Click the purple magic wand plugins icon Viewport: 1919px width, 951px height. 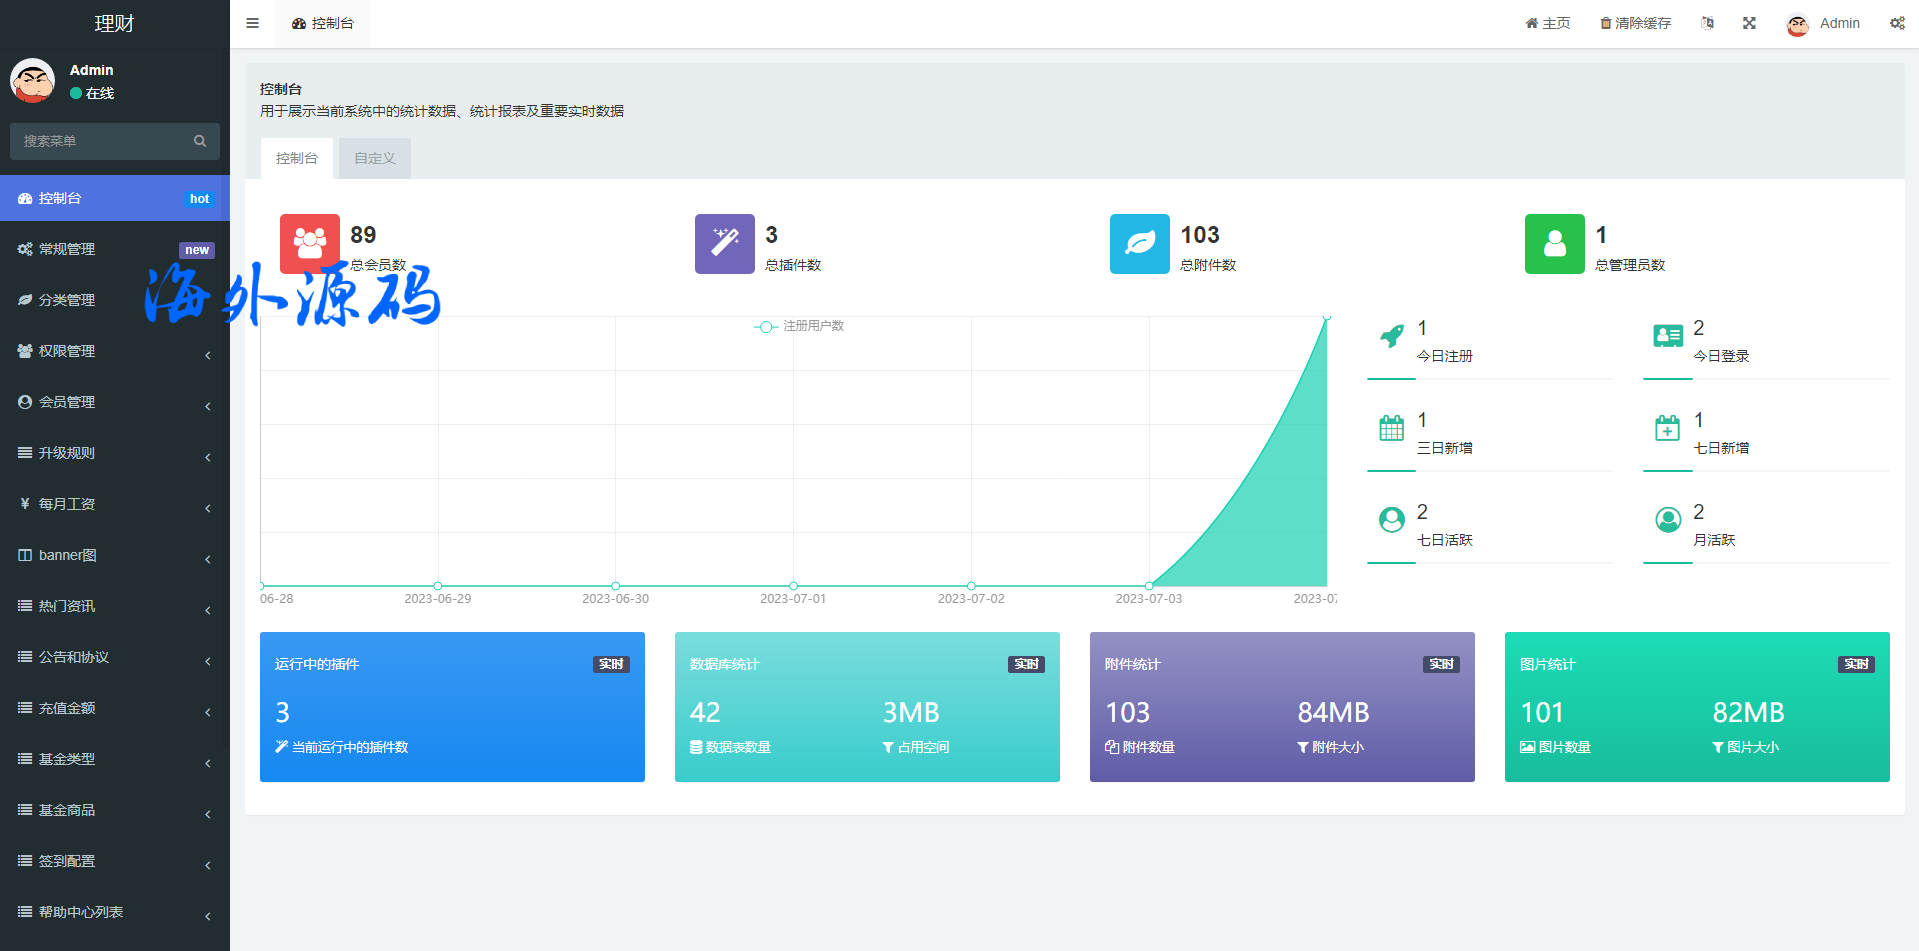724,243
